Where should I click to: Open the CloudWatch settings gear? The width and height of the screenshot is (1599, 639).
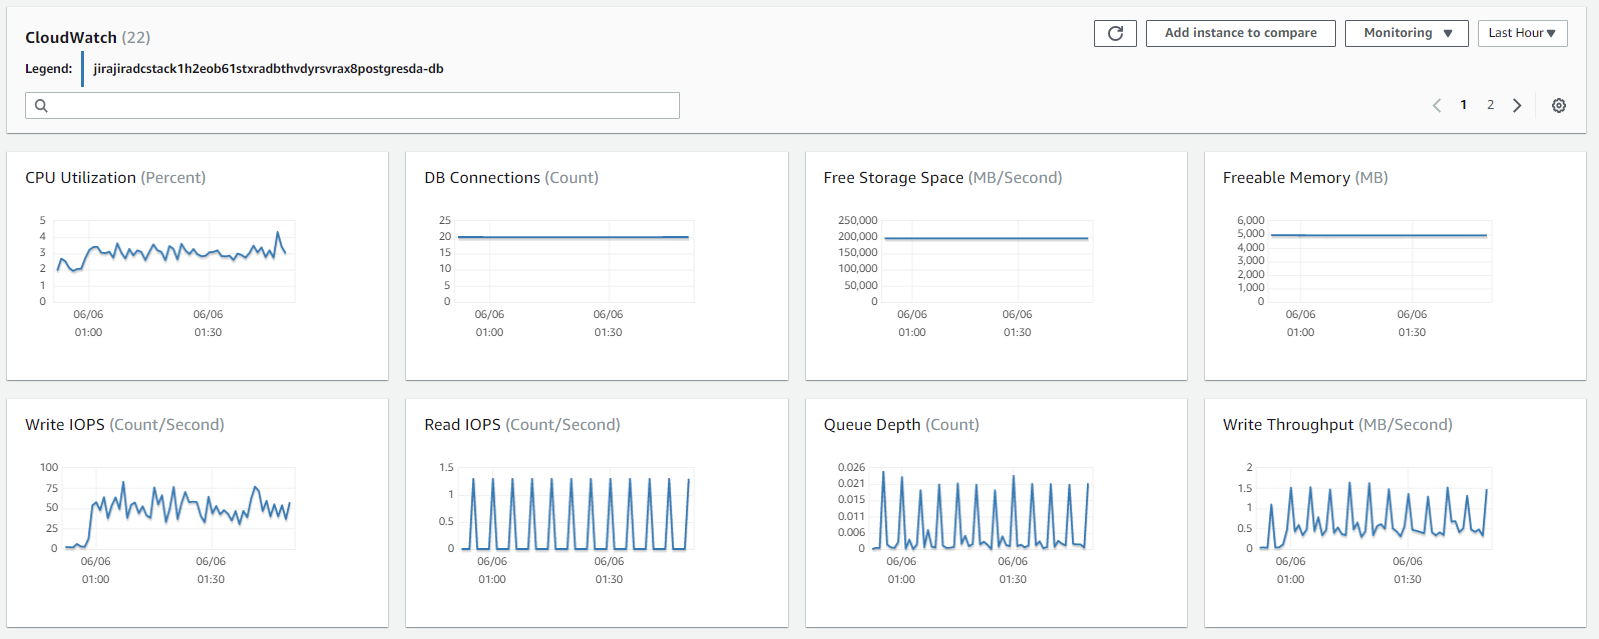(1558, 105)
